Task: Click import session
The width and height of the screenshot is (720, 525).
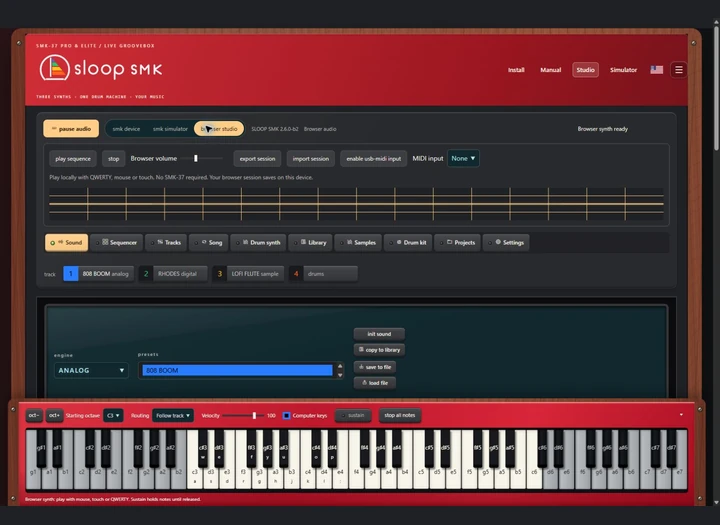Action: (x=311, y=158)
